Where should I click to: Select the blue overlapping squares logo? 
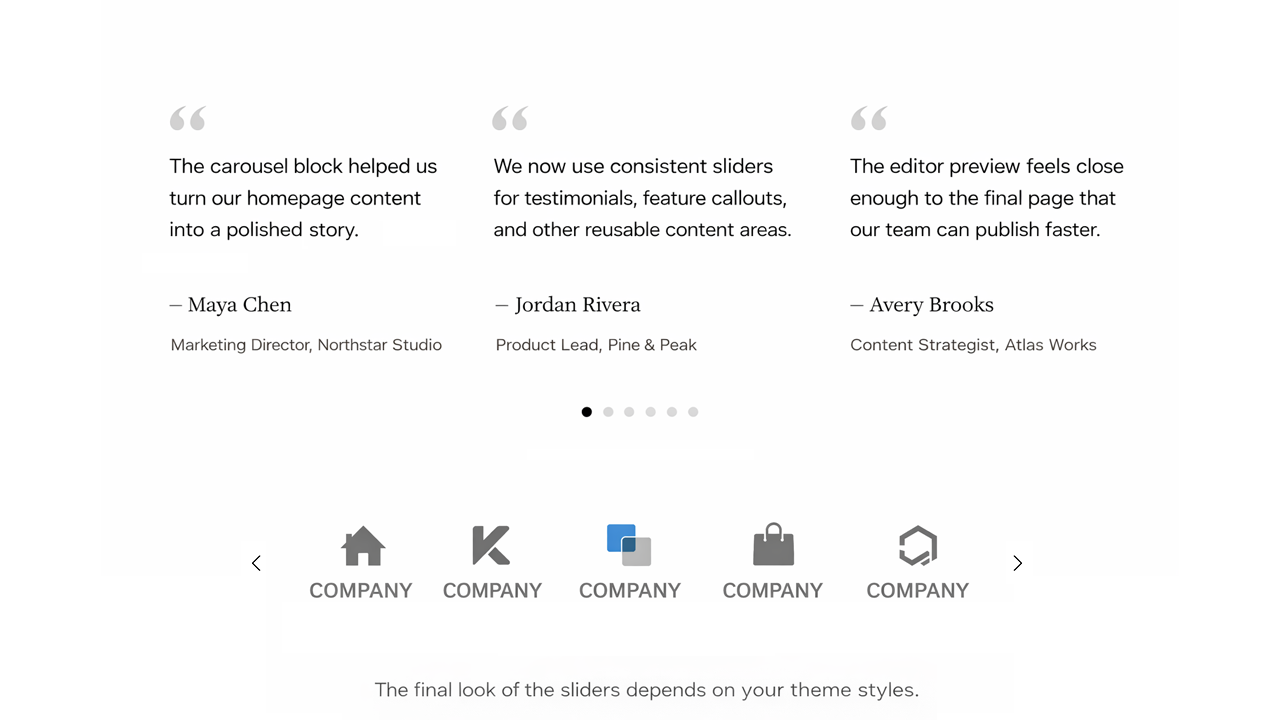629,546
